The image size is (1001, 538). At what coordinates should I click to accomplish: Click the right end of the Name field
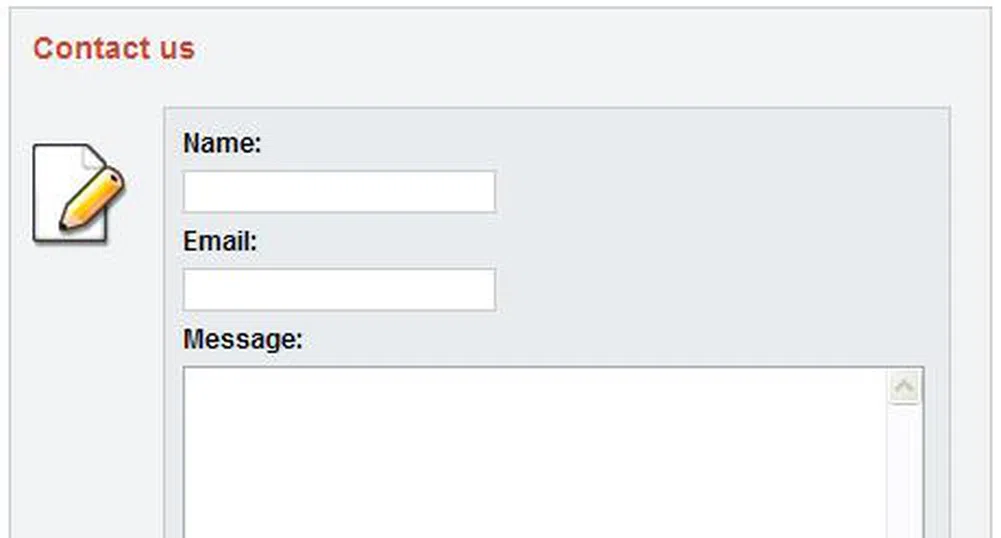coord(485,192)
